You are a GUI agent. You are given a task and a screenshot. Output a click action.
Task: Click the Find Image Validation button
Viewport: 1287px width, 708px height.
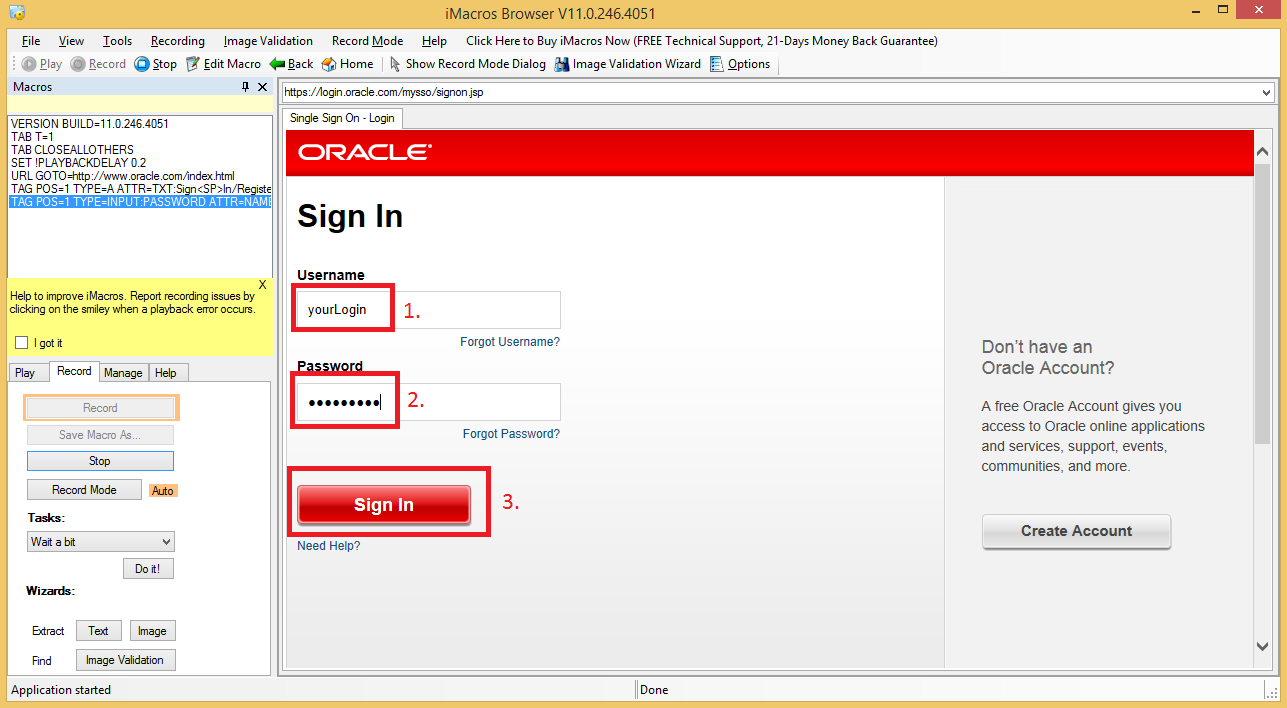pyautogui.click(x=125, y=660)
